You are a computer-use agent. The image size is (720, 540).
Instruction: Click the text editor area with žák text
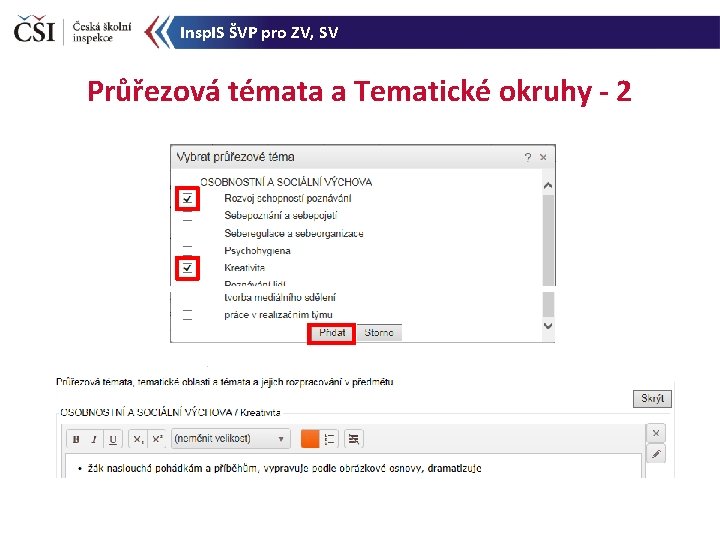(354, 466)
